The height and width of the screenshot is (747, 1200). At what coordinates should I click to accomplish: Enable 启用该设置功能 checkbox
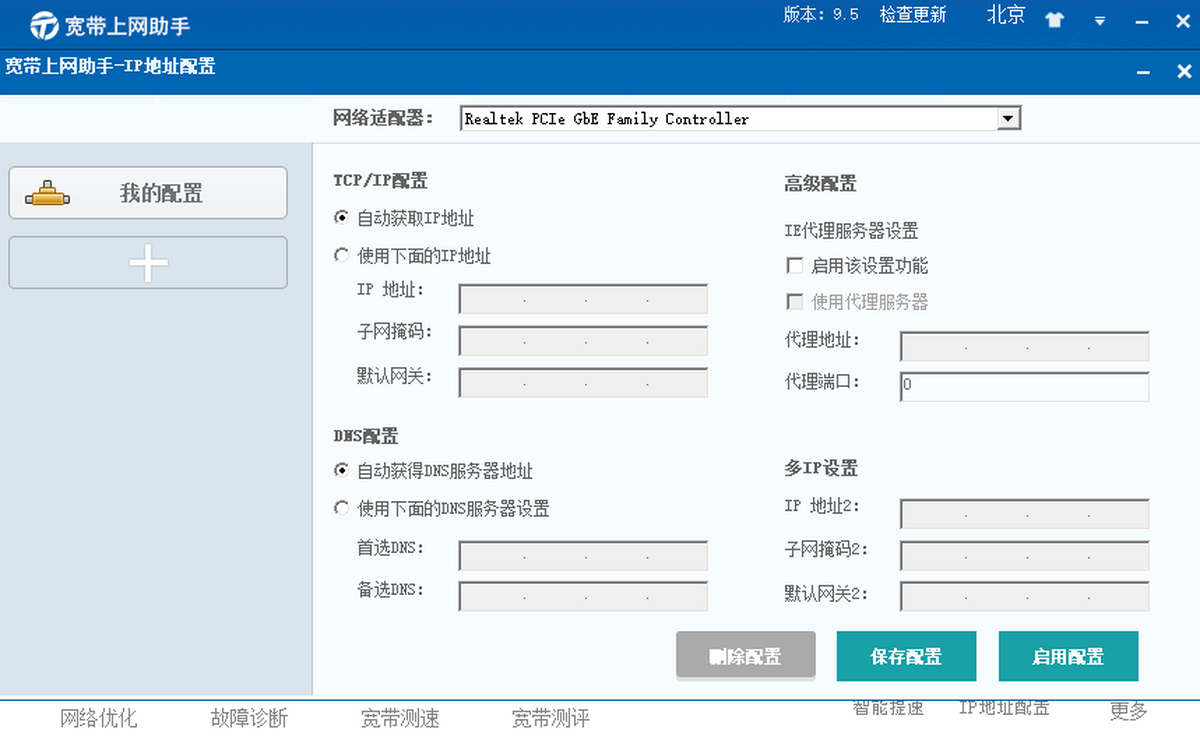795,266
